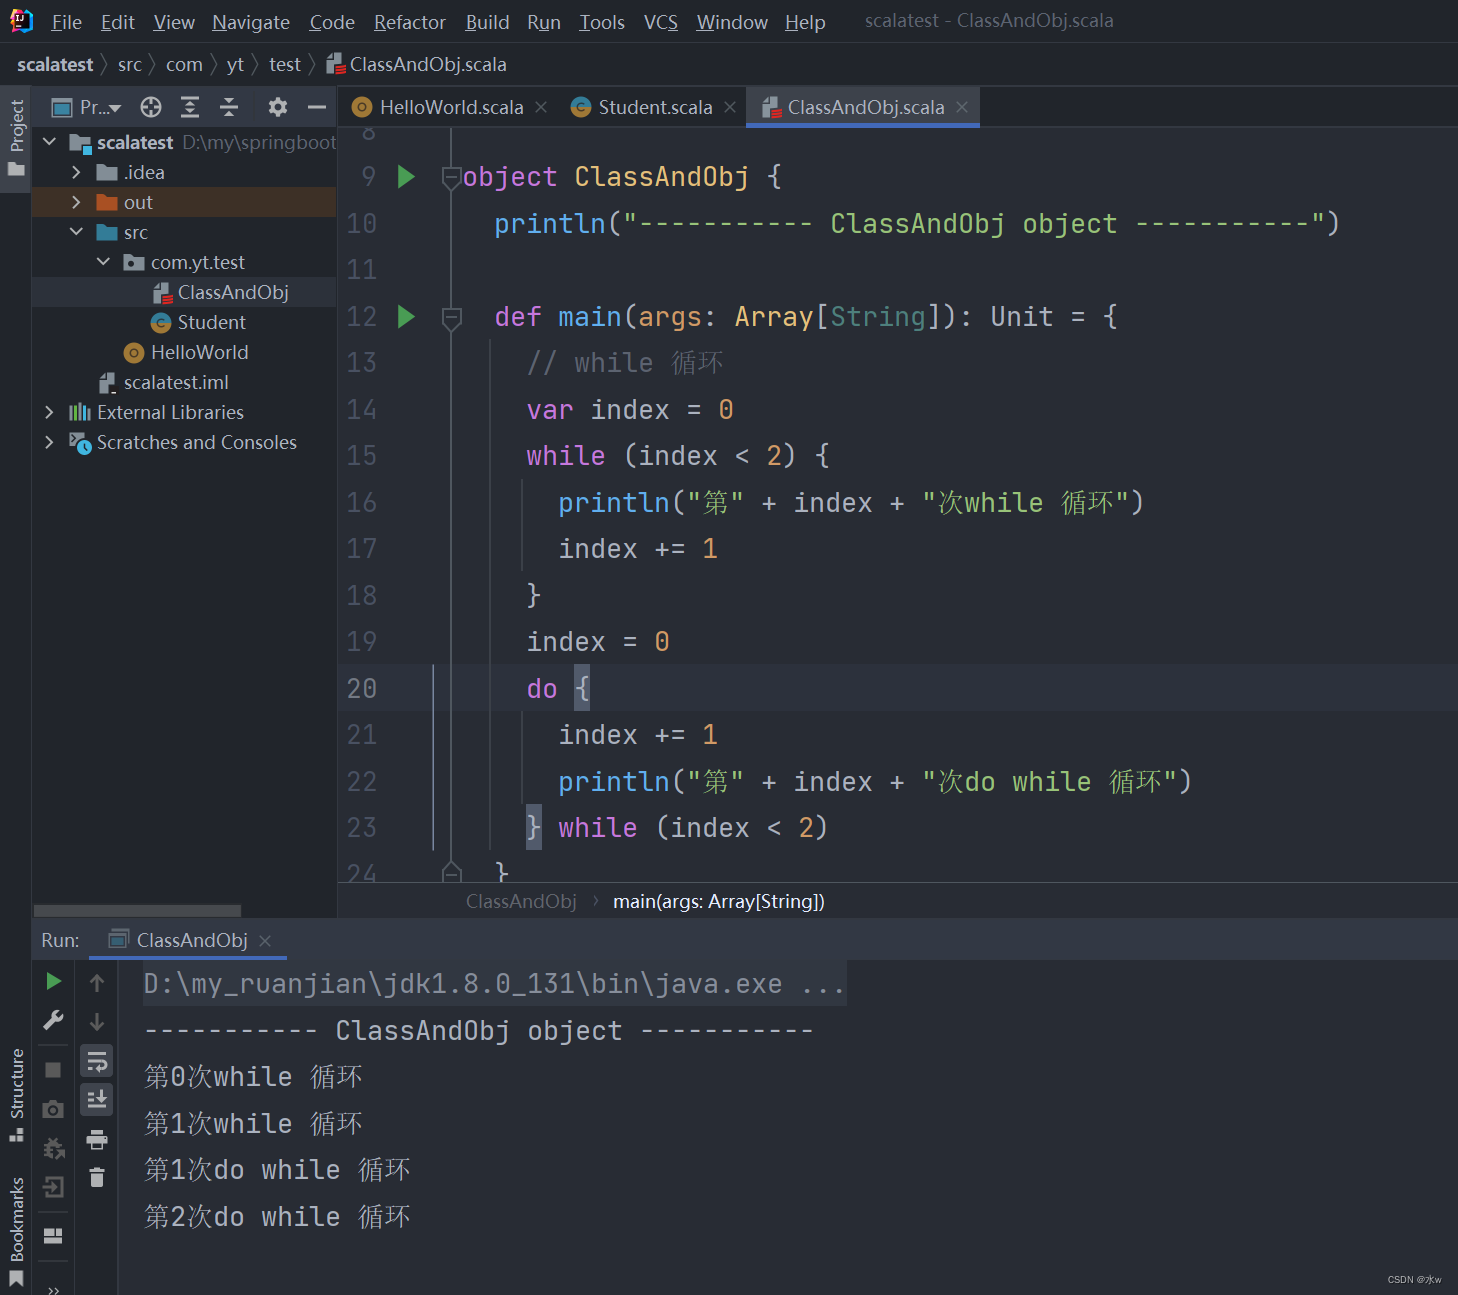This screenshot has width=1458, height=1295.
Task: Click the Project panel horizontal scrollbar
Action: click(137, 910)
